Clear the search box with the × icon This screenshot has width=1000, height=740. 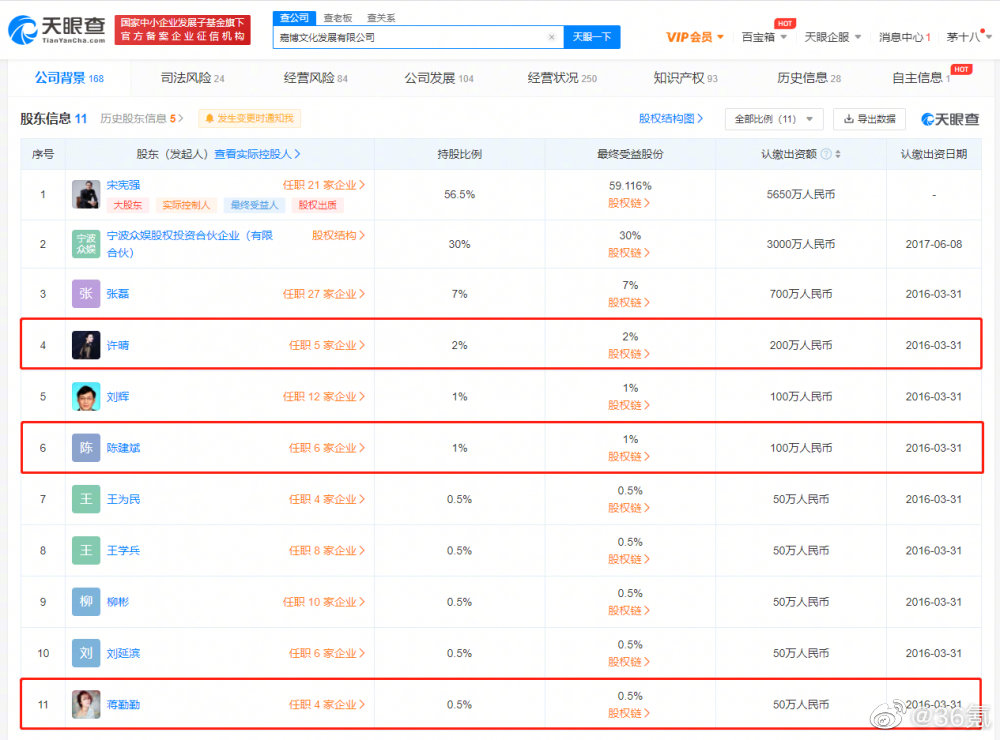pyautogui.click(x=551, y=36)
